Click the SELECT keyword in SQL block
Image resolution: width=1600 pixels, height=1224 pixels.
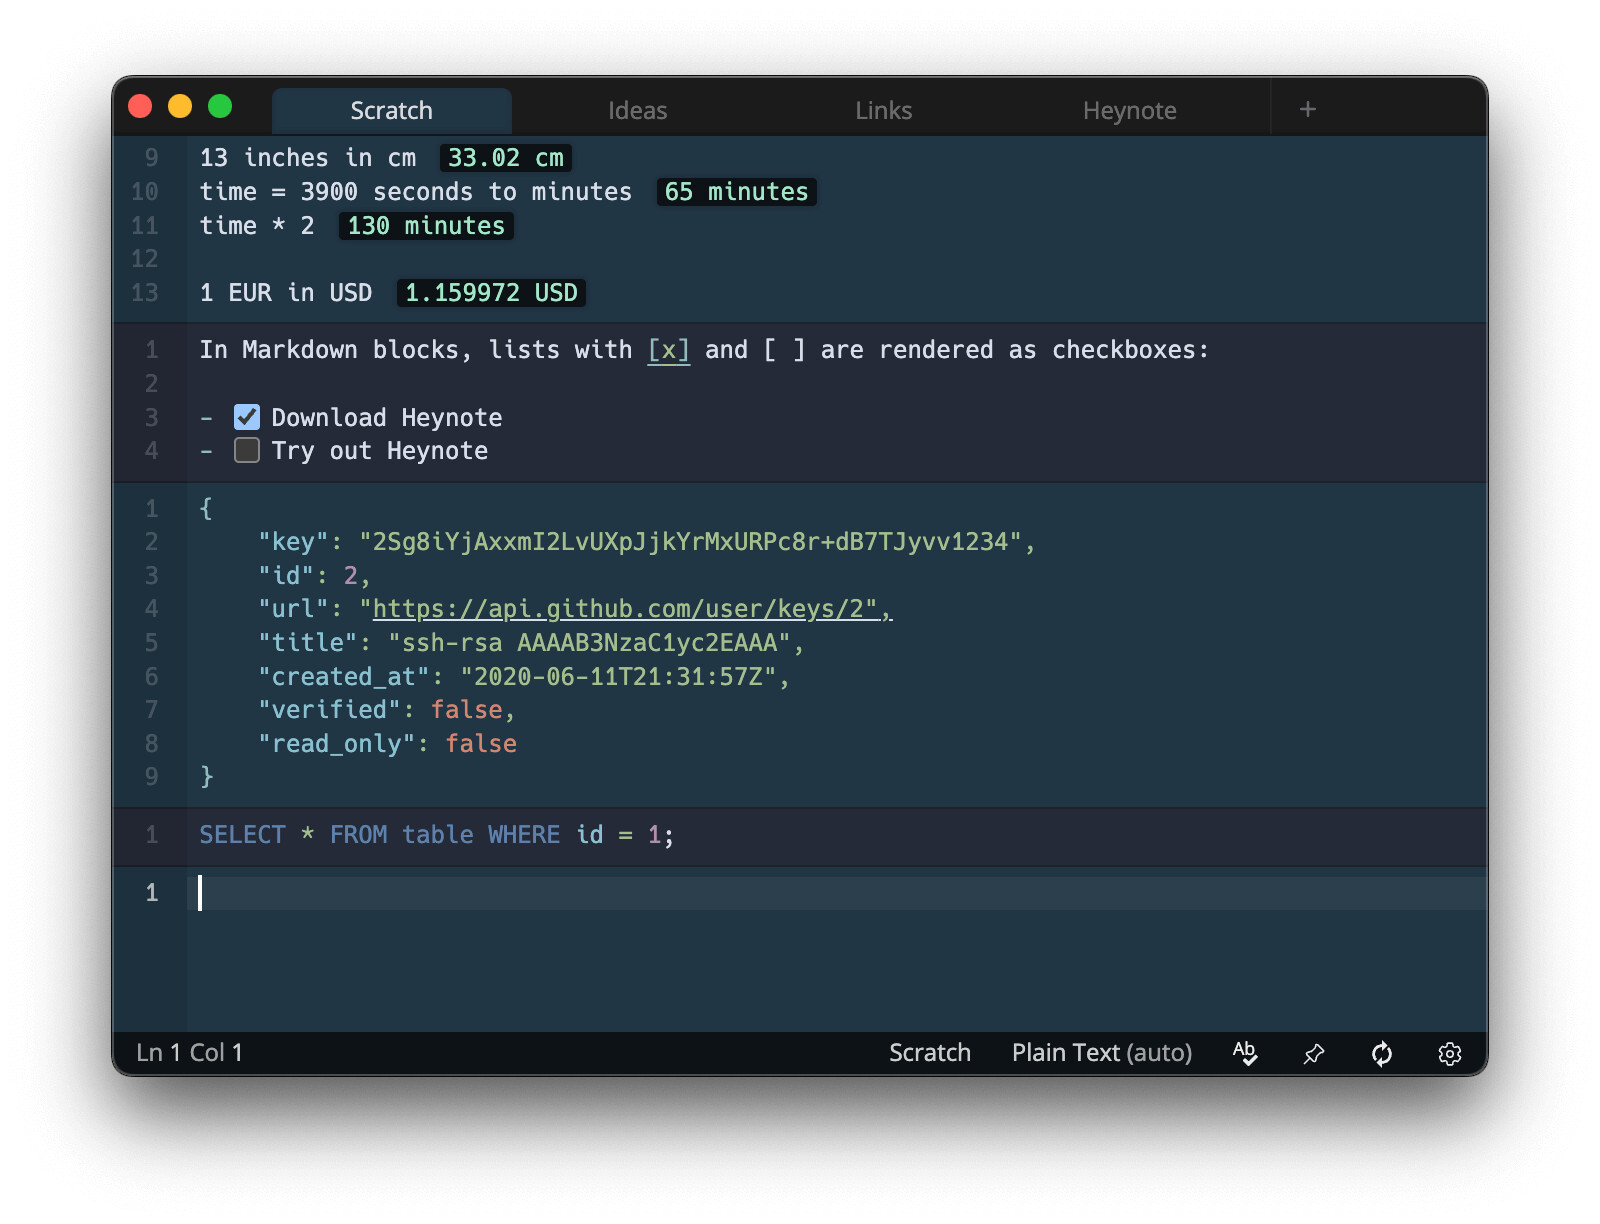pyautogui.click(x=242, y=835)
